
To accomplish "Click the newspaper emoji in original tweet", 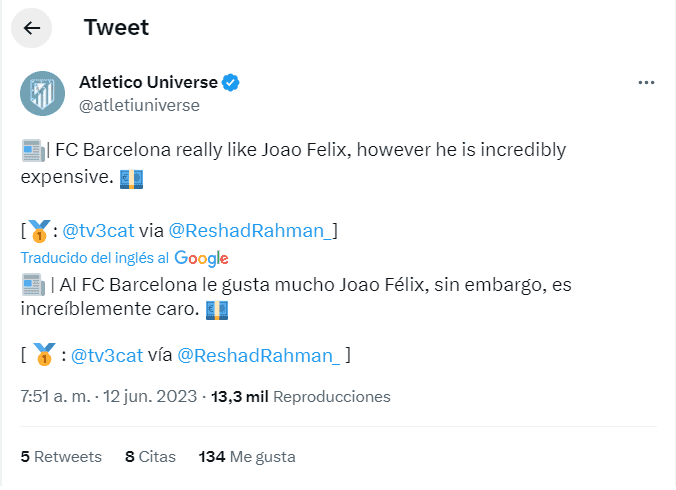I will coord(32,151).
